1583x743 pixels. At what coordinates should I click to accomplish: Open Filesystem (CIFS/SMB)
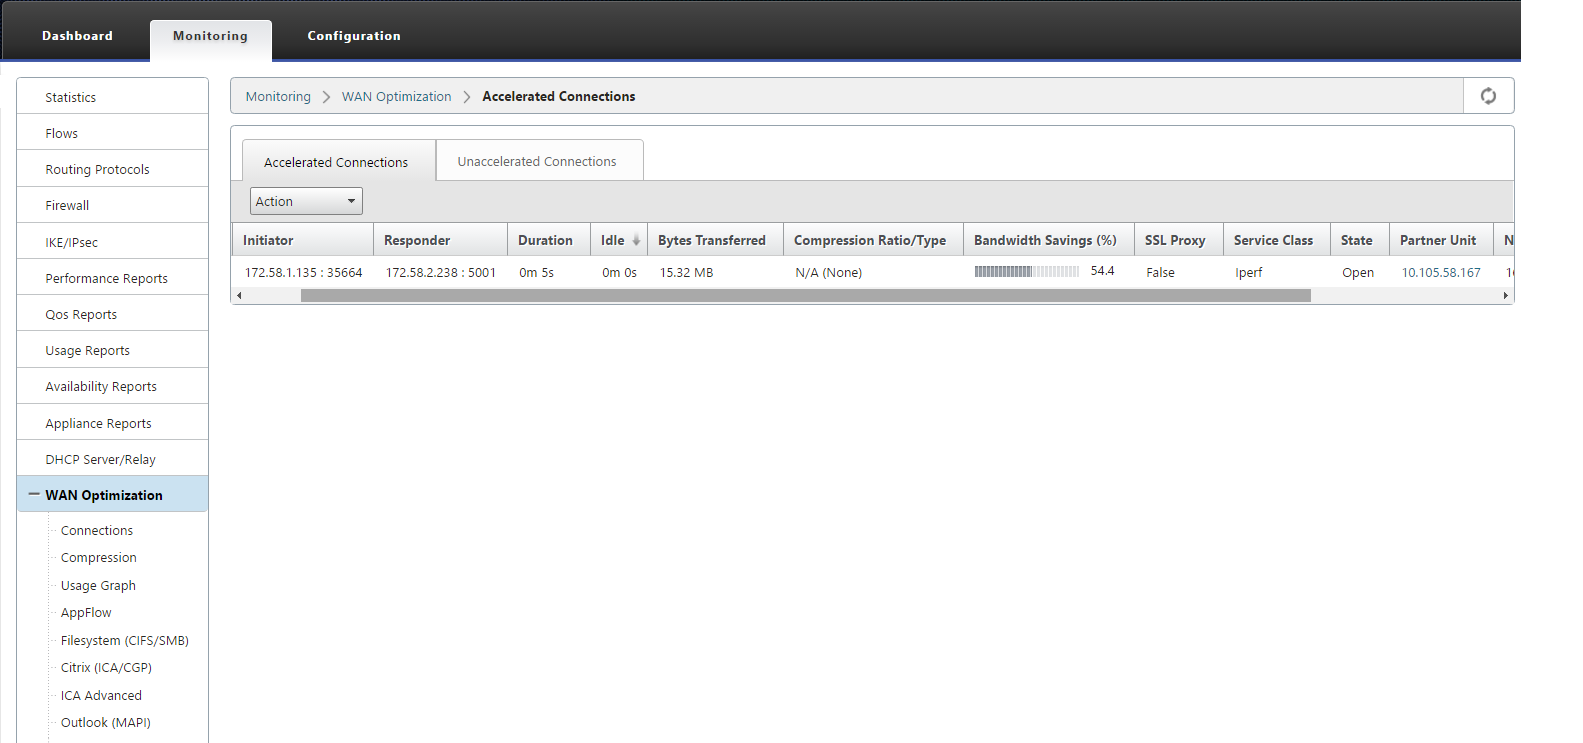[x=124, y=640]
